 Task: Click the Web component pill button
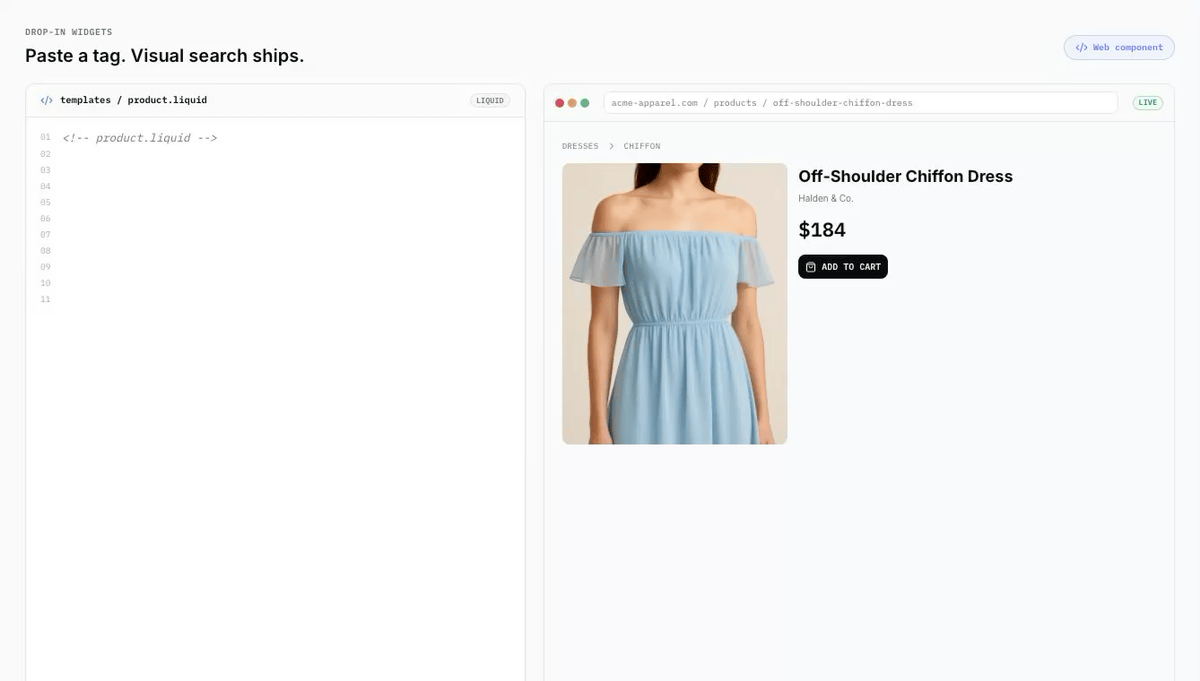pos(1119,47)
